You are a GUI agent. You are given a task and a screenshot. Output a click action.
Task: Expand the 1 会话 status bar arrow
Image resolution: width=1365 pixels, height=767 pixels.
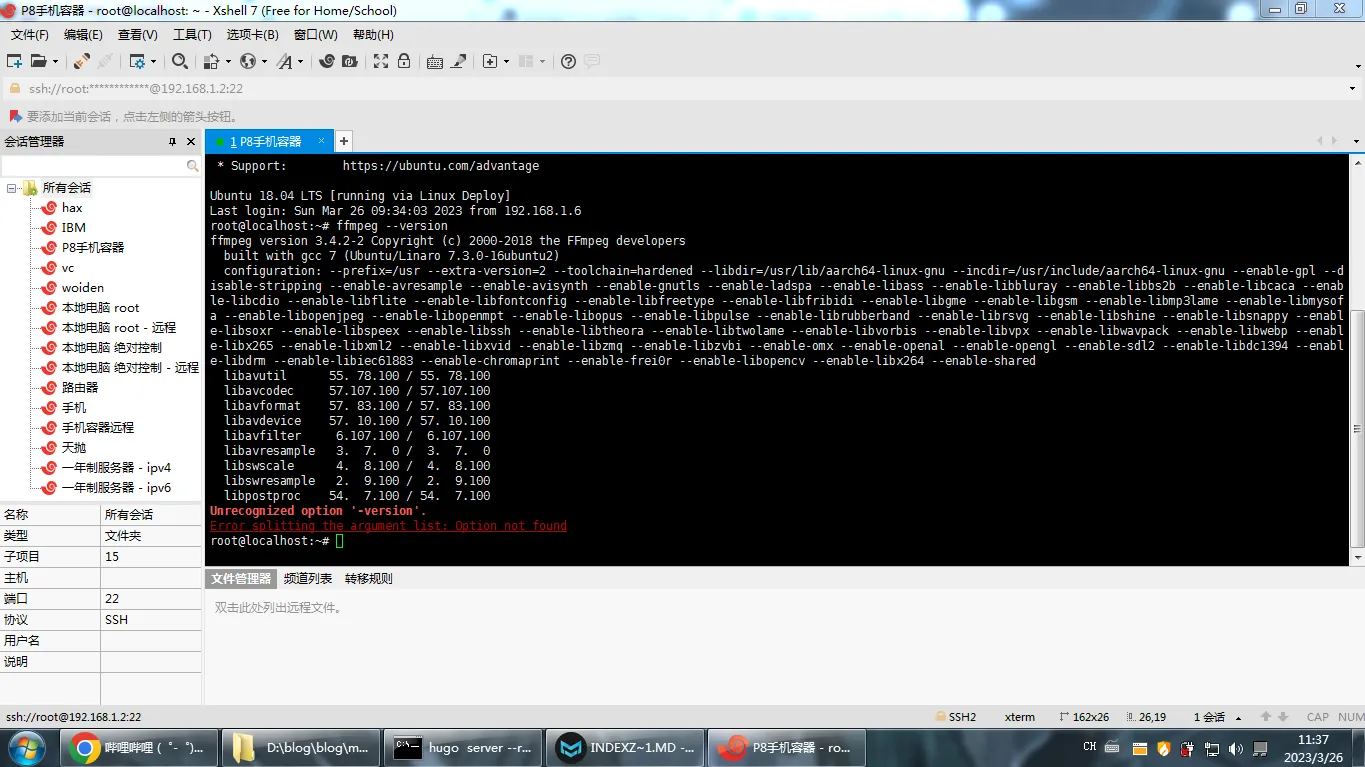1239,718
